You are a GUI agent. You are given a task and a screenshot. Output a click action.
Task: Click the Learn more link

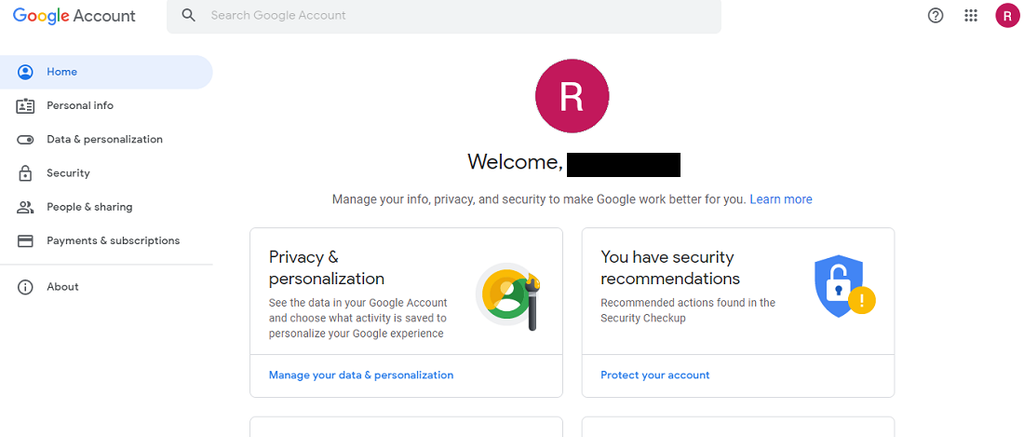point(781,200)
